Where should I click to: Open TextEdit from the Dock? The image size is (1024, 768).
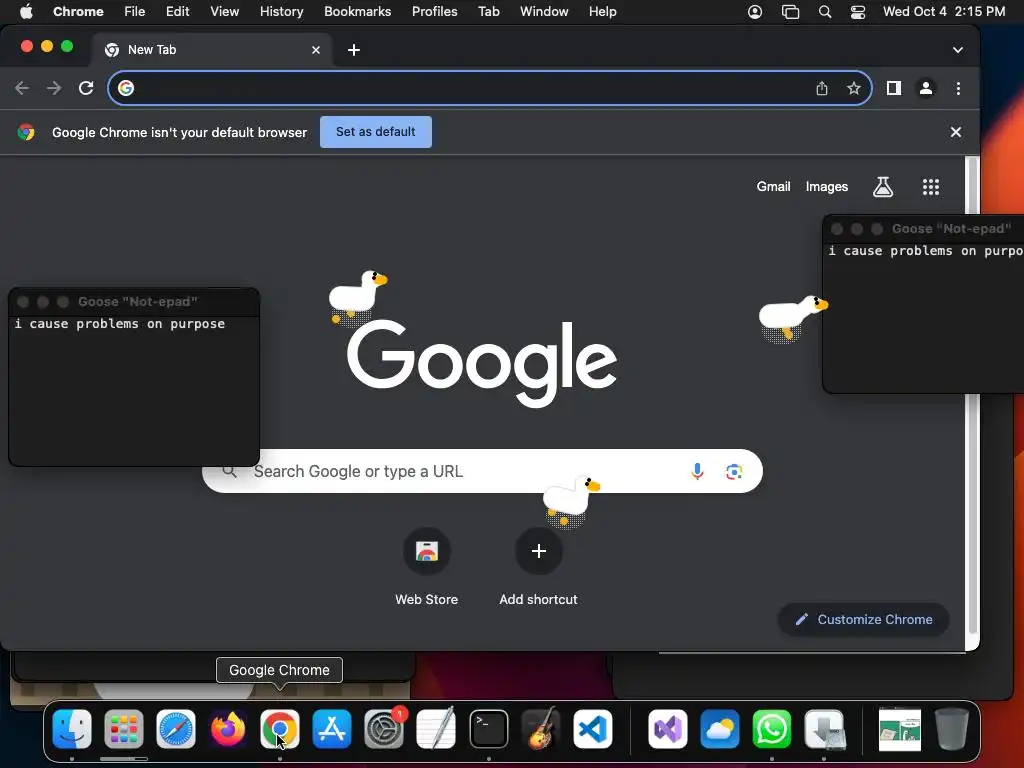pyautogui.click(x=436, y=729)
